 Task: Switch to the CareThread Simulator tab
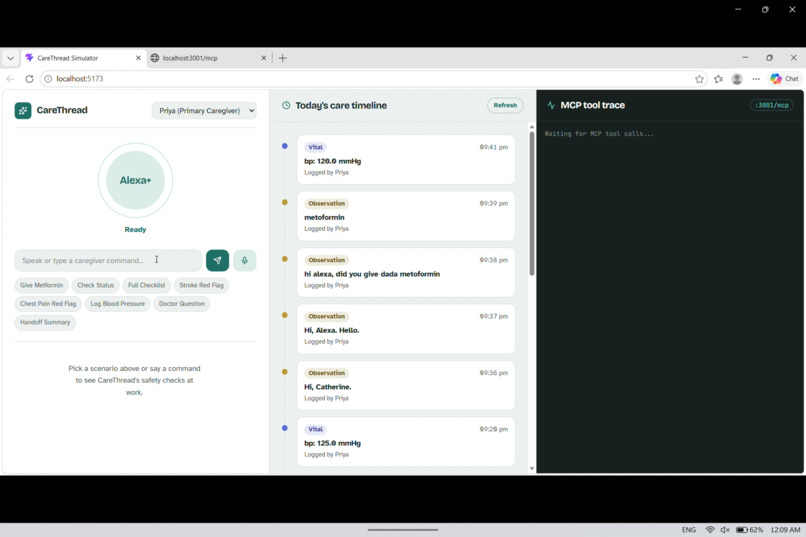coord(83,58)
